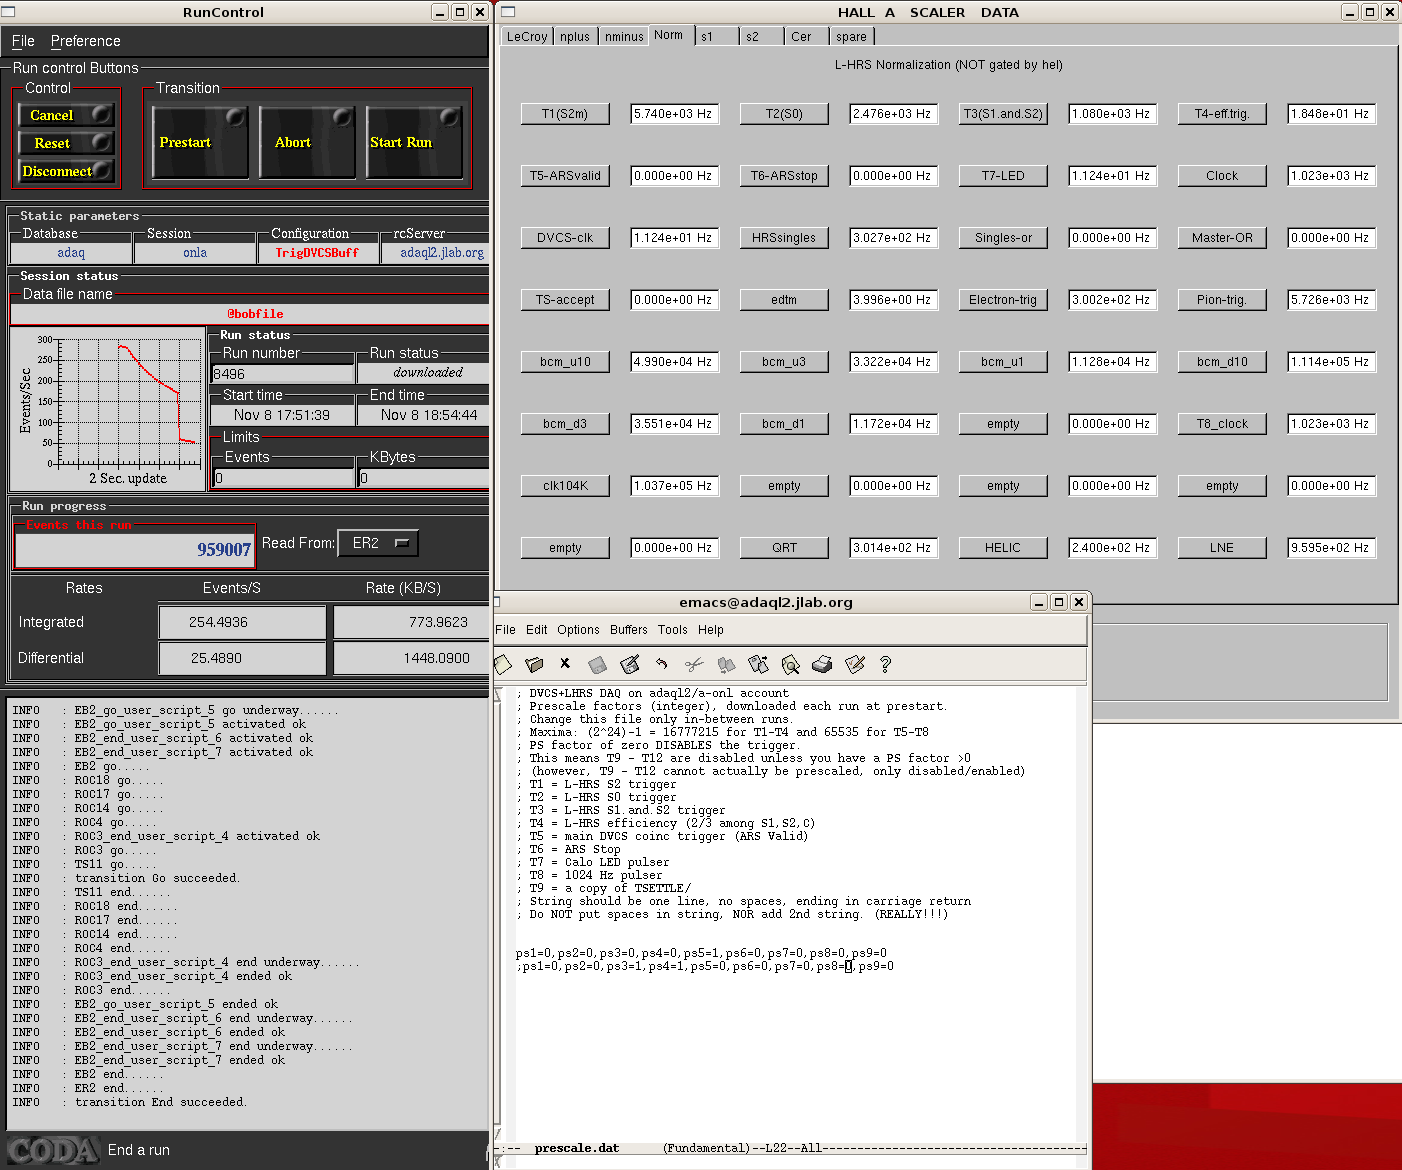
Task: Click the emacs Copy icon
Action: (x=726, y=664)
